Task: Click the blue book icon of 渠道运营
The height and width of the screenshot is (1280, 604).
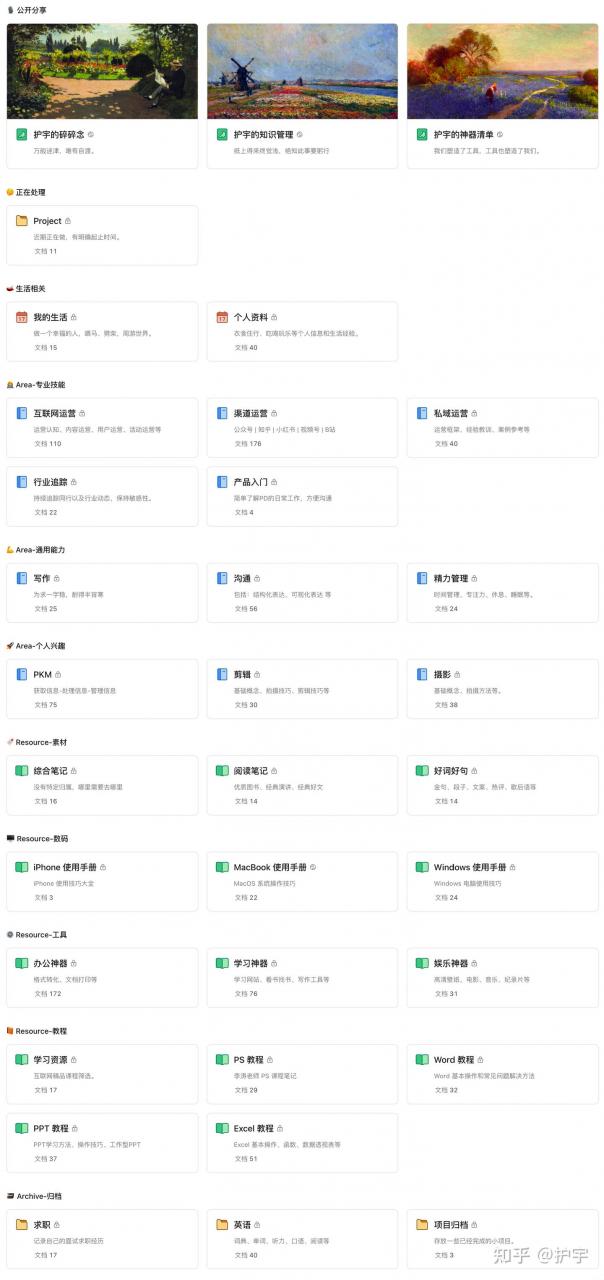Action: (222, 413)
